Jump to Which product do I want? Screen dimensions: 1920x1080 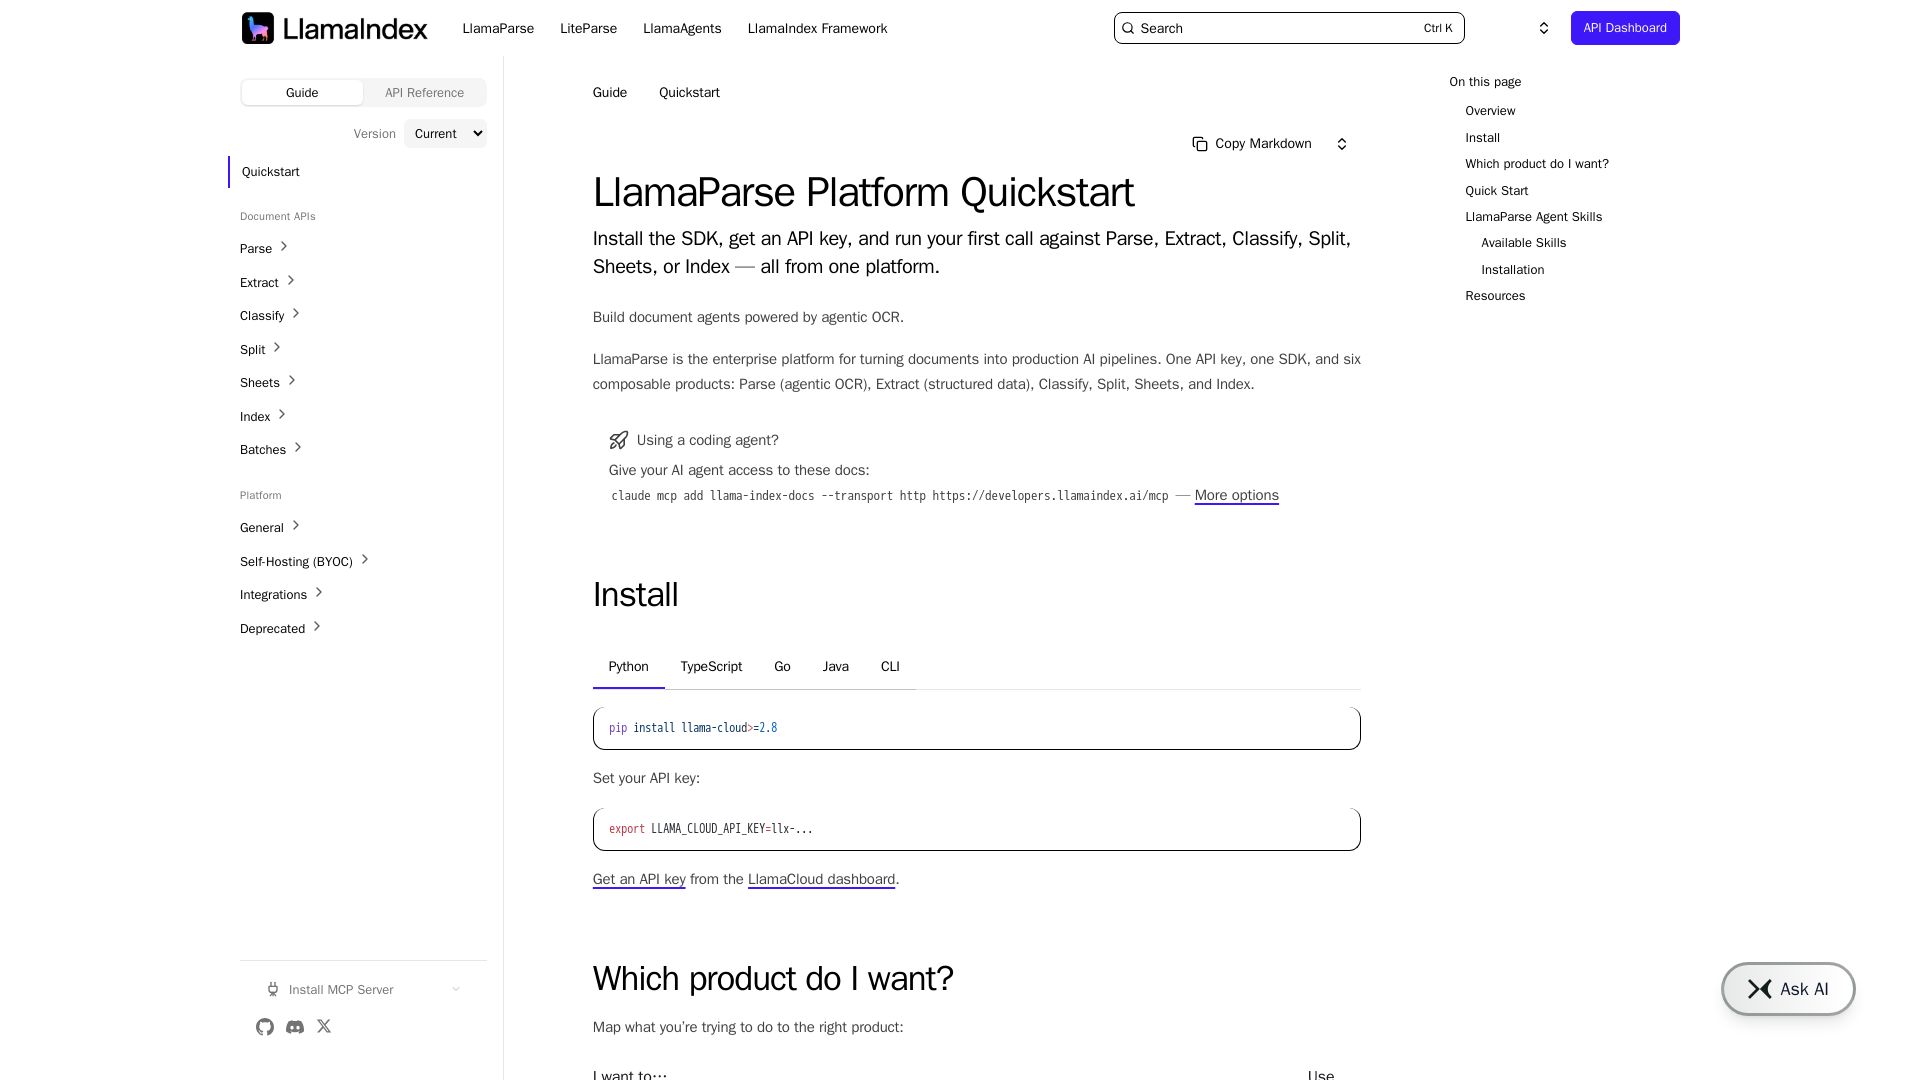[1537, 164]
